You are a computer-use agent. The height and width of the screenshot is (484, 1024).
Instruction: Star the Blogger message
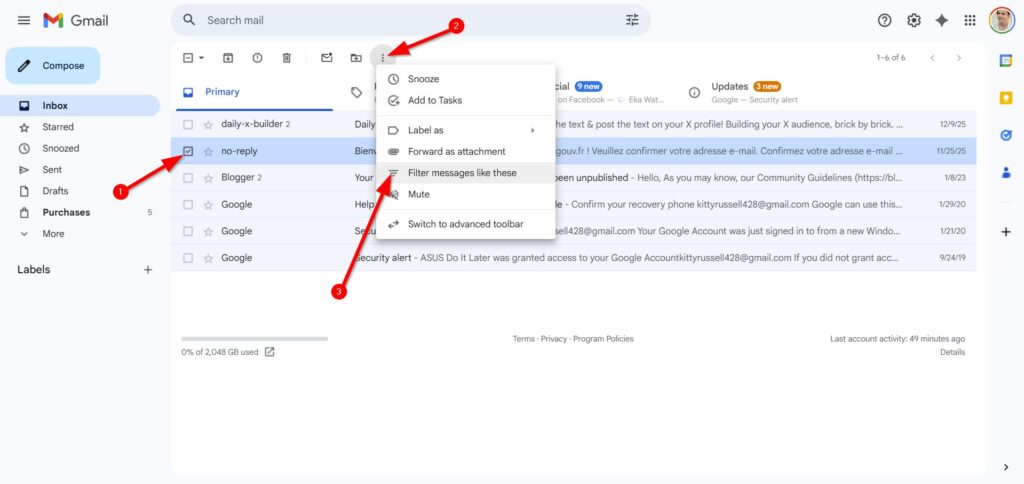tap(208, 178)
